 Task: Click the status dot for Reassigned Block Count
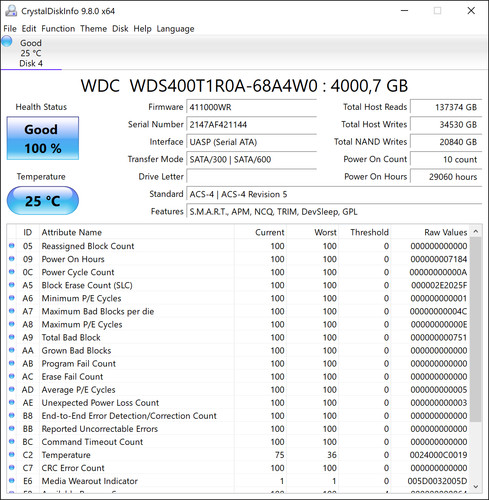12,246
